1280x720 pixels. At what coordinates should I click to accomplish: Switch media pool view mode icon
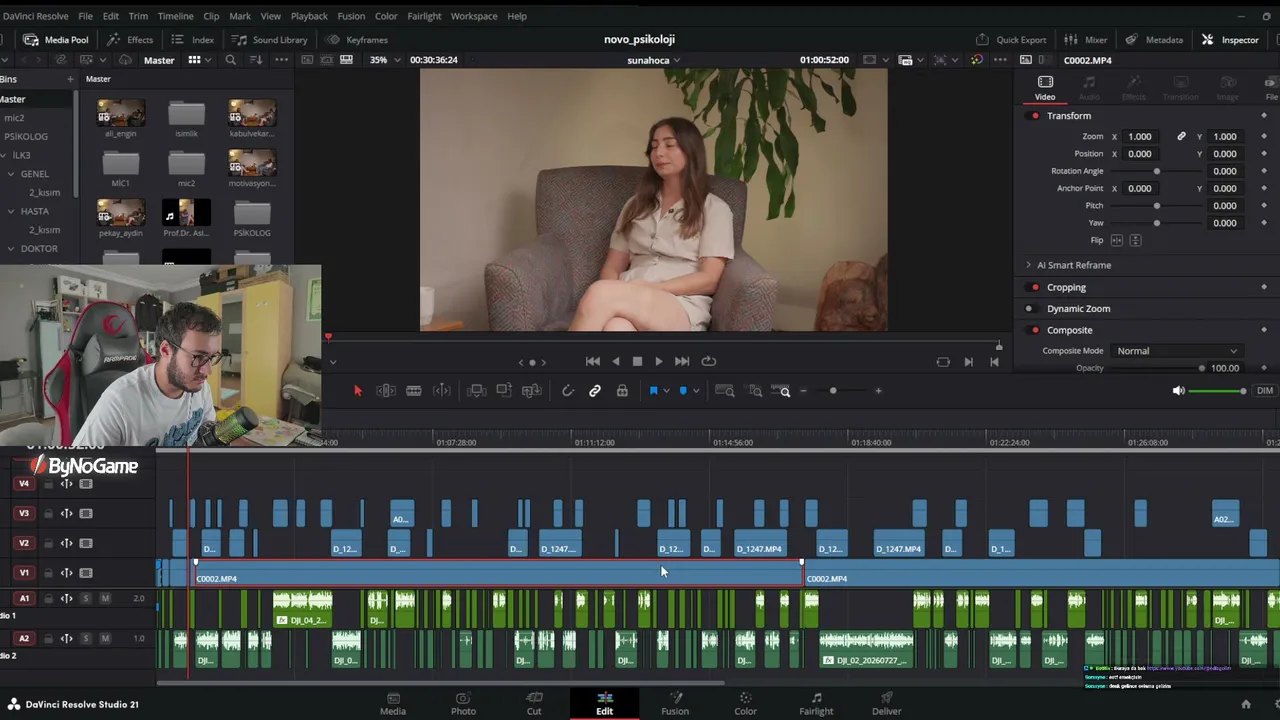194,60
